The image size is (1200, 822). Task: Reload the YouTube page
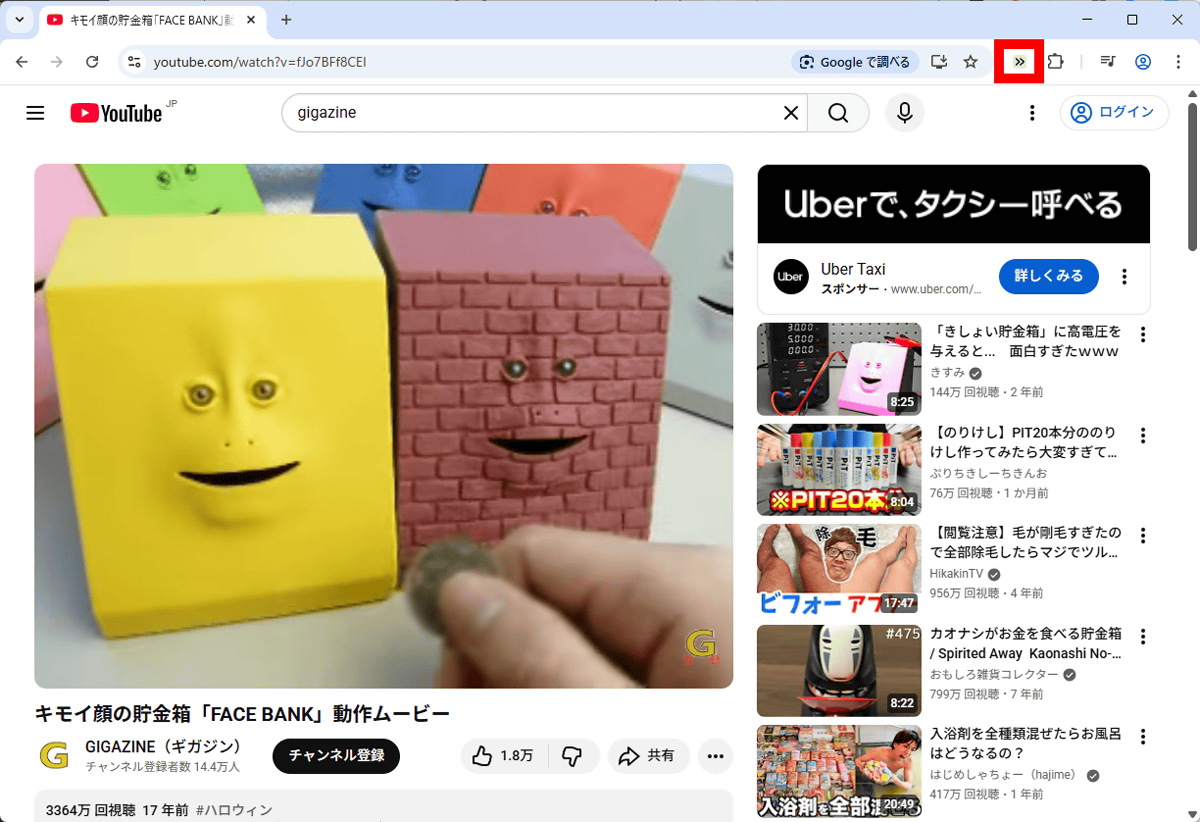(92, 62)
